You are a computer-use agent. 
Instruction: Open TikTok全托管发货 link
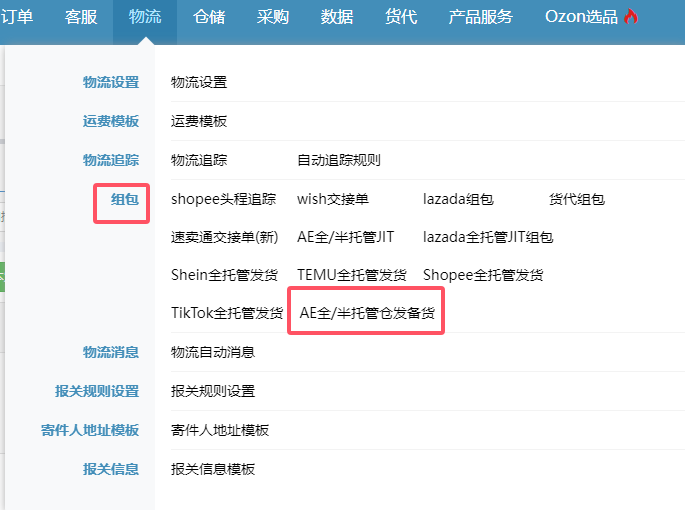tap(227, 313)
